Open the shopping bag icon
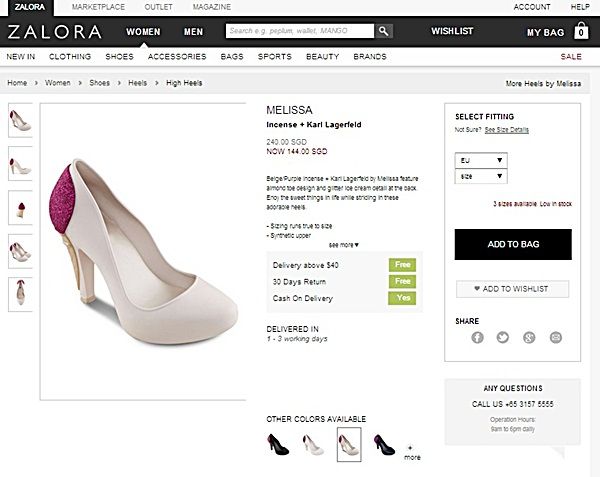The image size is (600, 477). point(581,31)
